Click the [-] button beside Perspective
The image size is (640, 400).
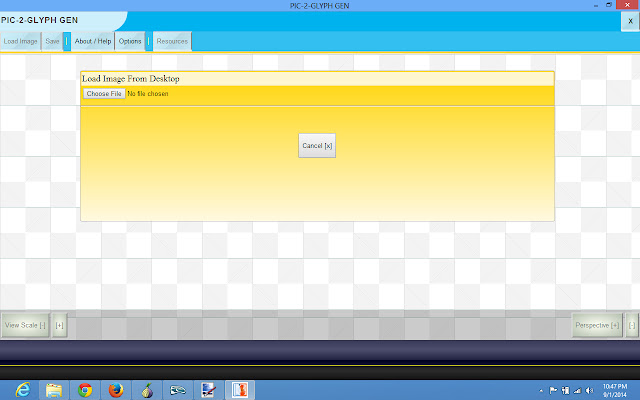point(631,325)
